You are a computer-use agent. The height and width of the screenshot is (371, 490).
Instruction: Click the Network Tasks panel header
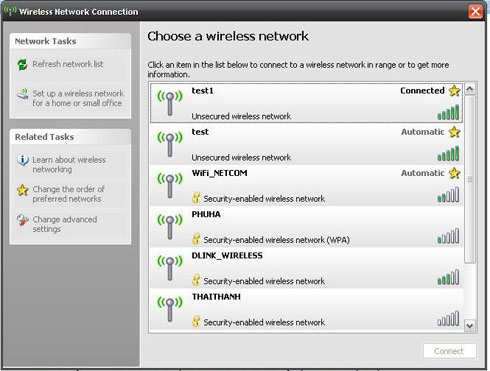(70, 41)
